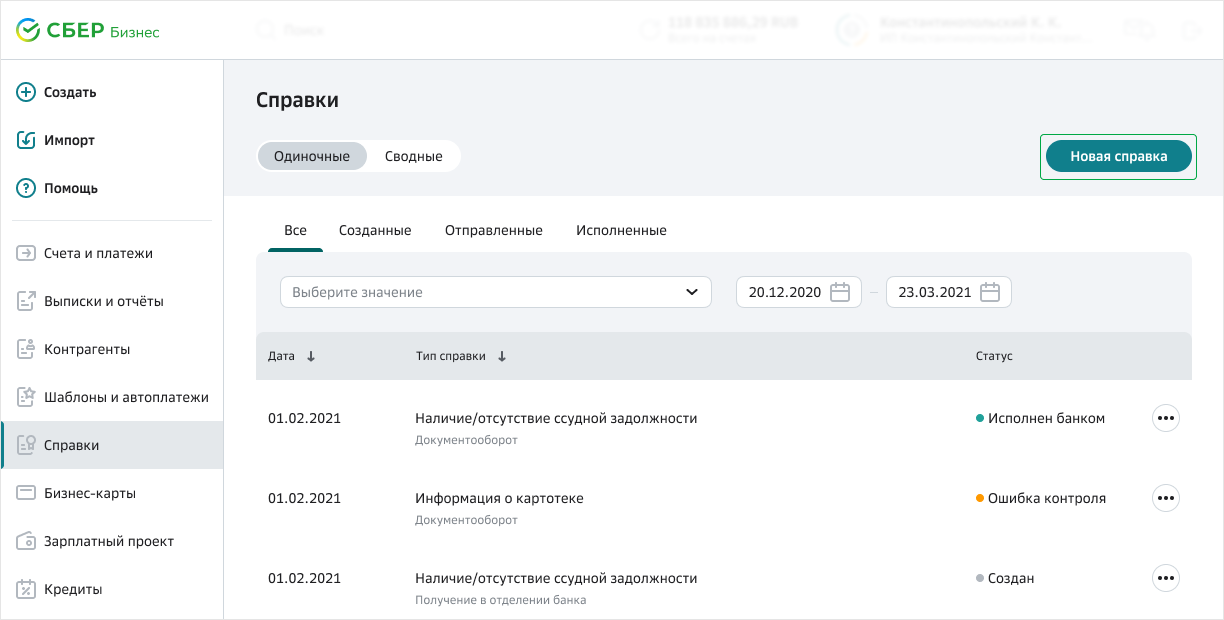Click the Помощь question mark icon
Viewport: 1224px width, 620px height.
pos(26,188)
